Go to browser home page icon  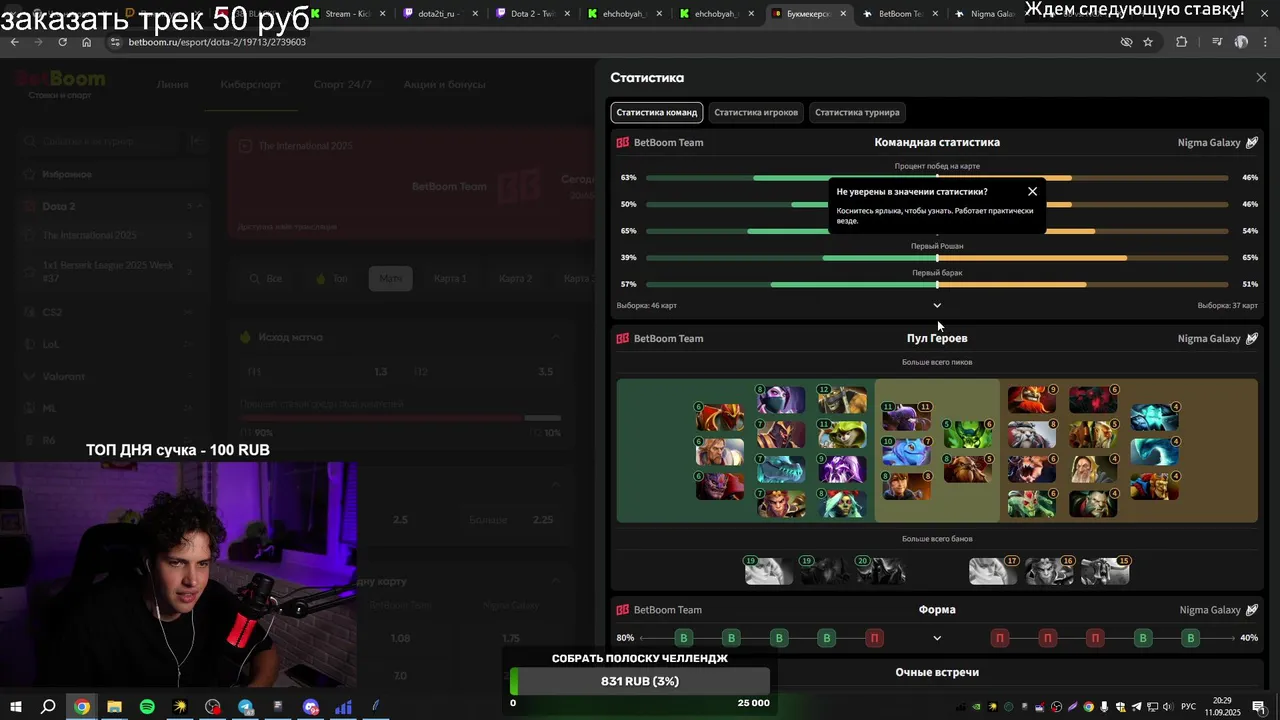point(86,42)
